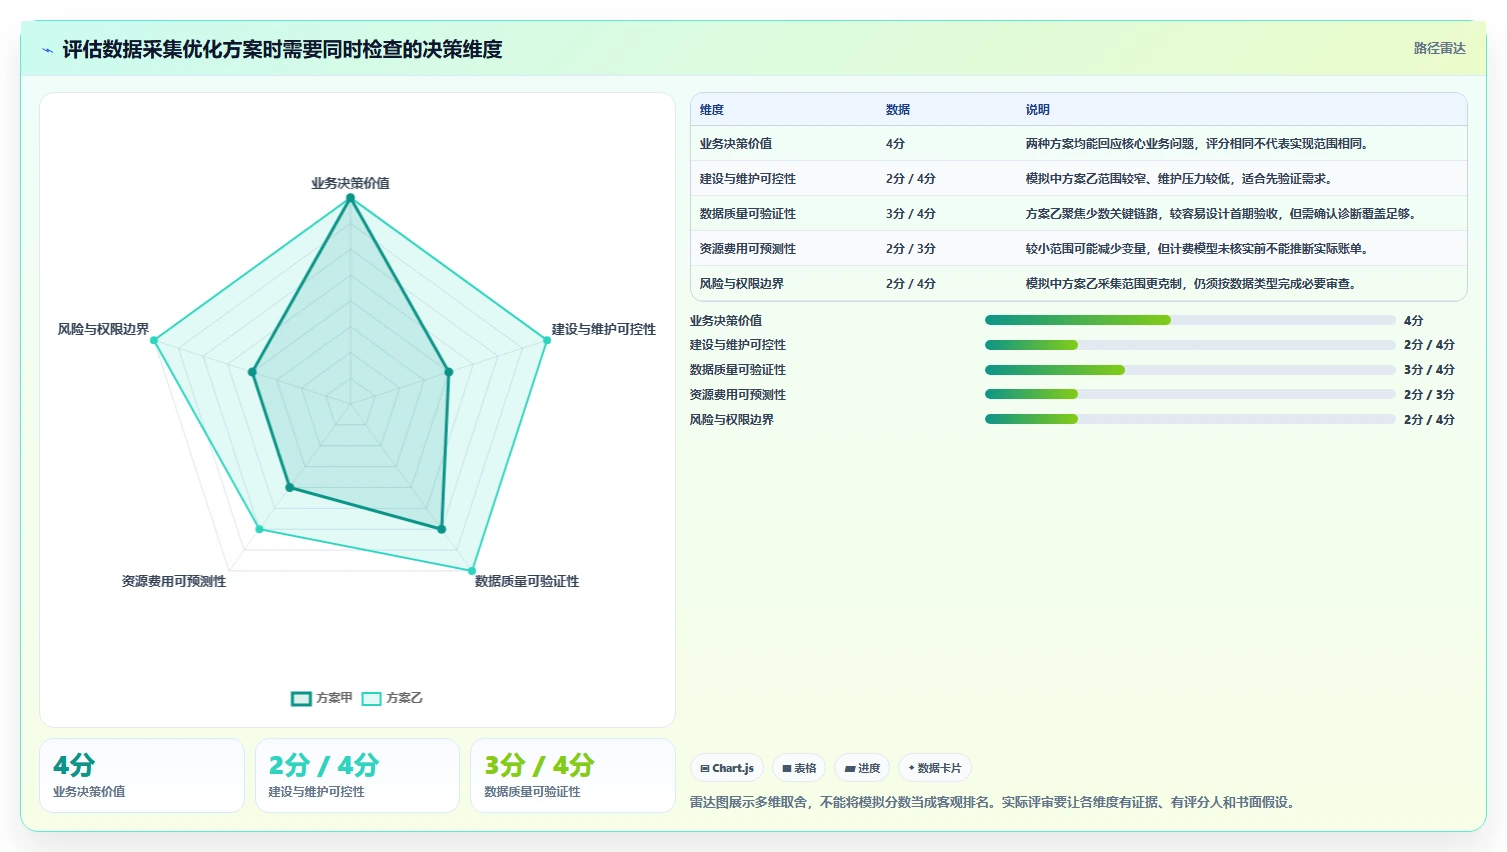Click the 业务决策价值 progress bar

click(x=1190, y=320)
